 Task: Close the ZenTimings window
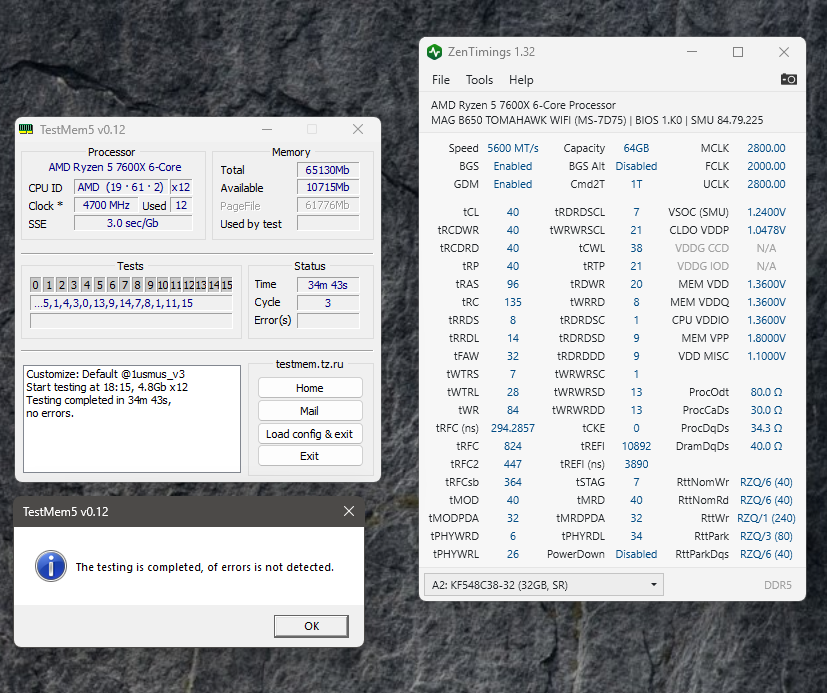(x=784, y=52)
